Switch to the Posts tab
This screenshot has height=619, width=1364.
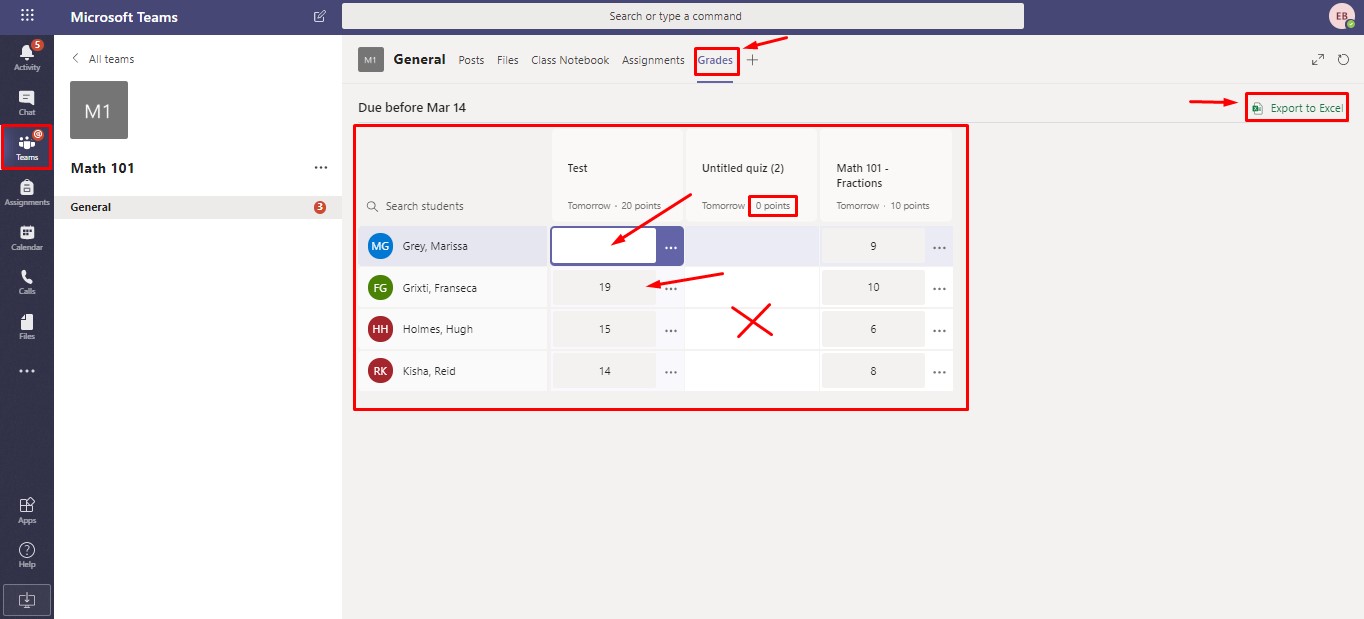[471, 60]
